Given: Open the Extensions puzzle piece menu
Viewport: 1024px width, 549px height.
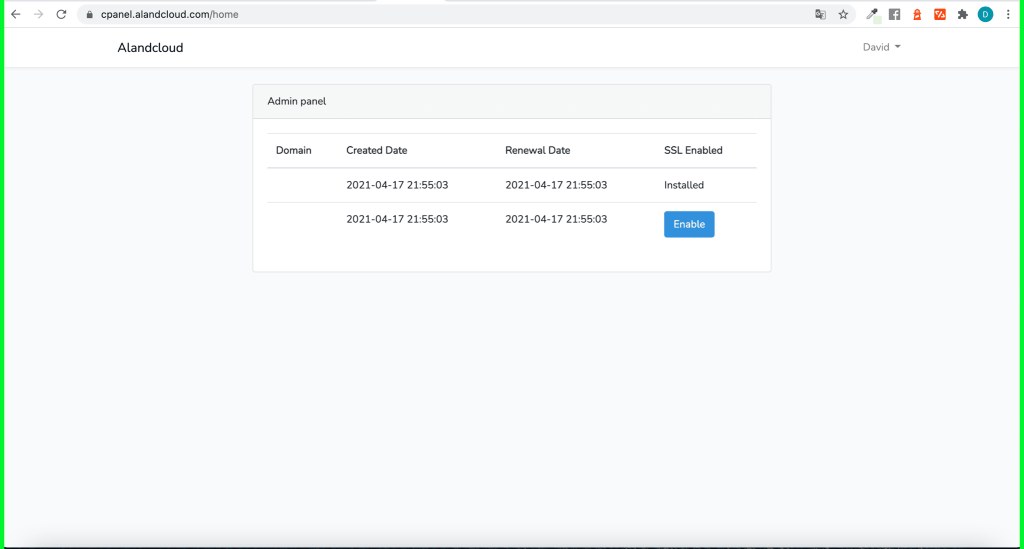Looking at the screenshot, I should [x=963, y=14].
